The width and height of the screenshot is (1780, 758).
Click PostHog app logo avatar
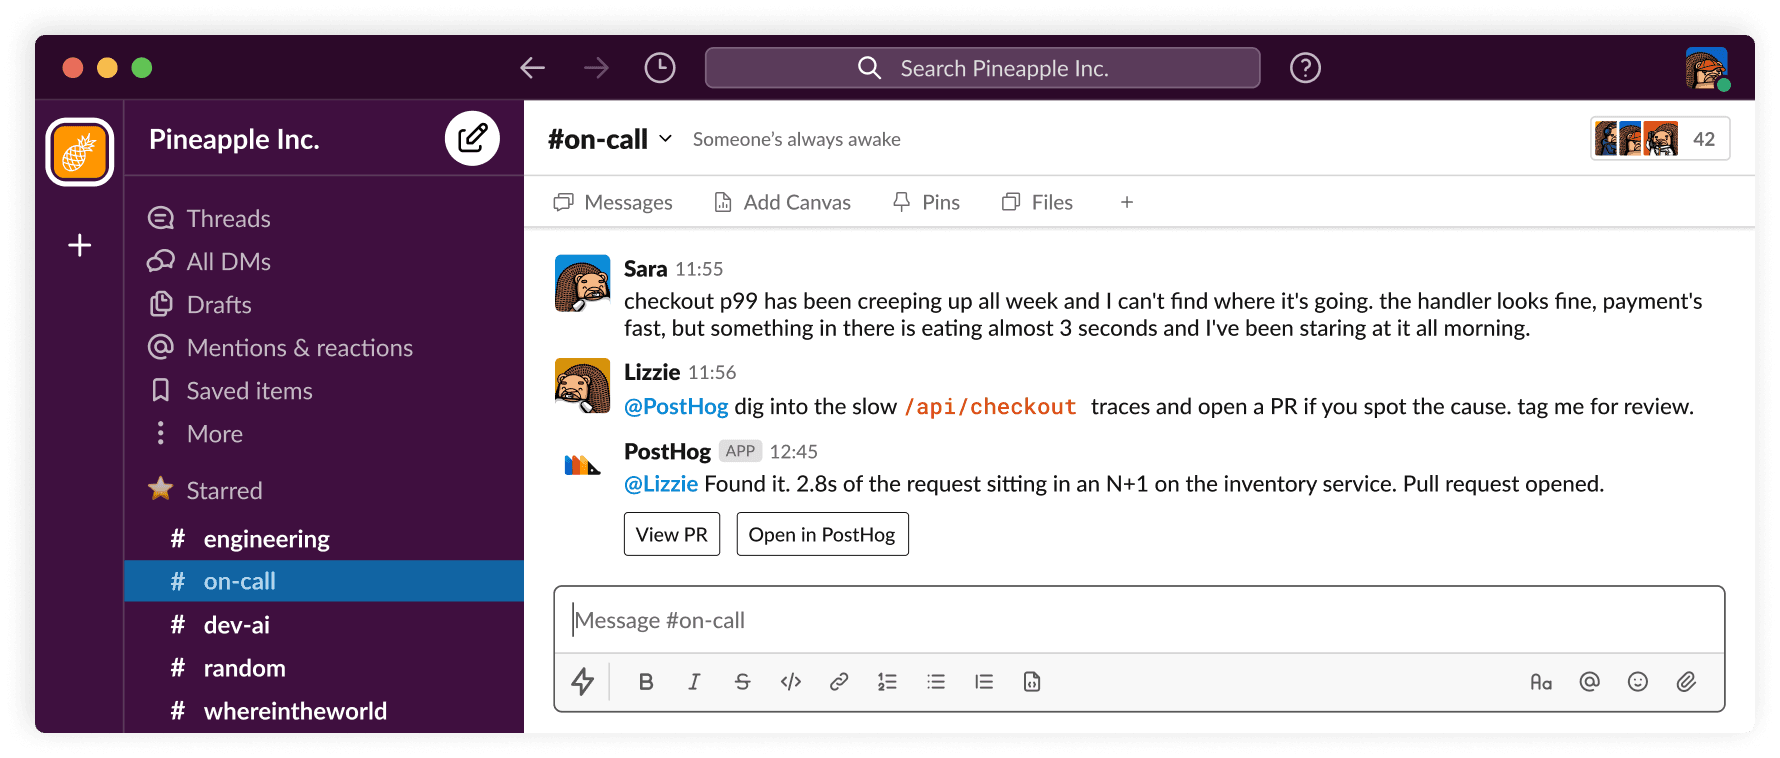[x=582, y=464]
